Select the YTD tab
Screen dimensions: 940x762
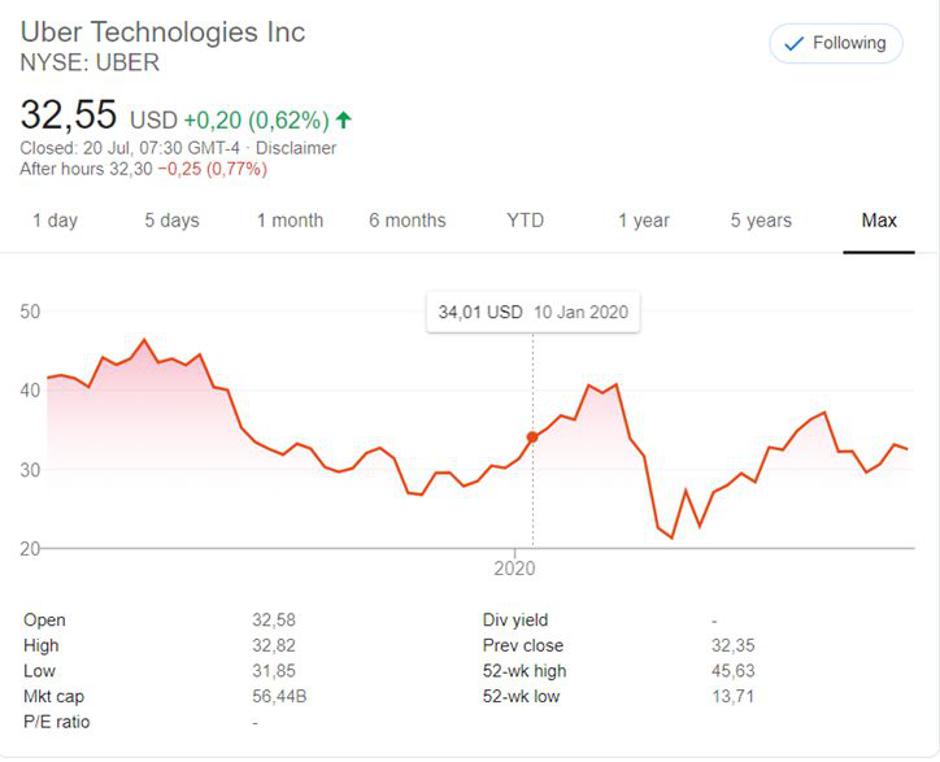(x=525, y=221)
